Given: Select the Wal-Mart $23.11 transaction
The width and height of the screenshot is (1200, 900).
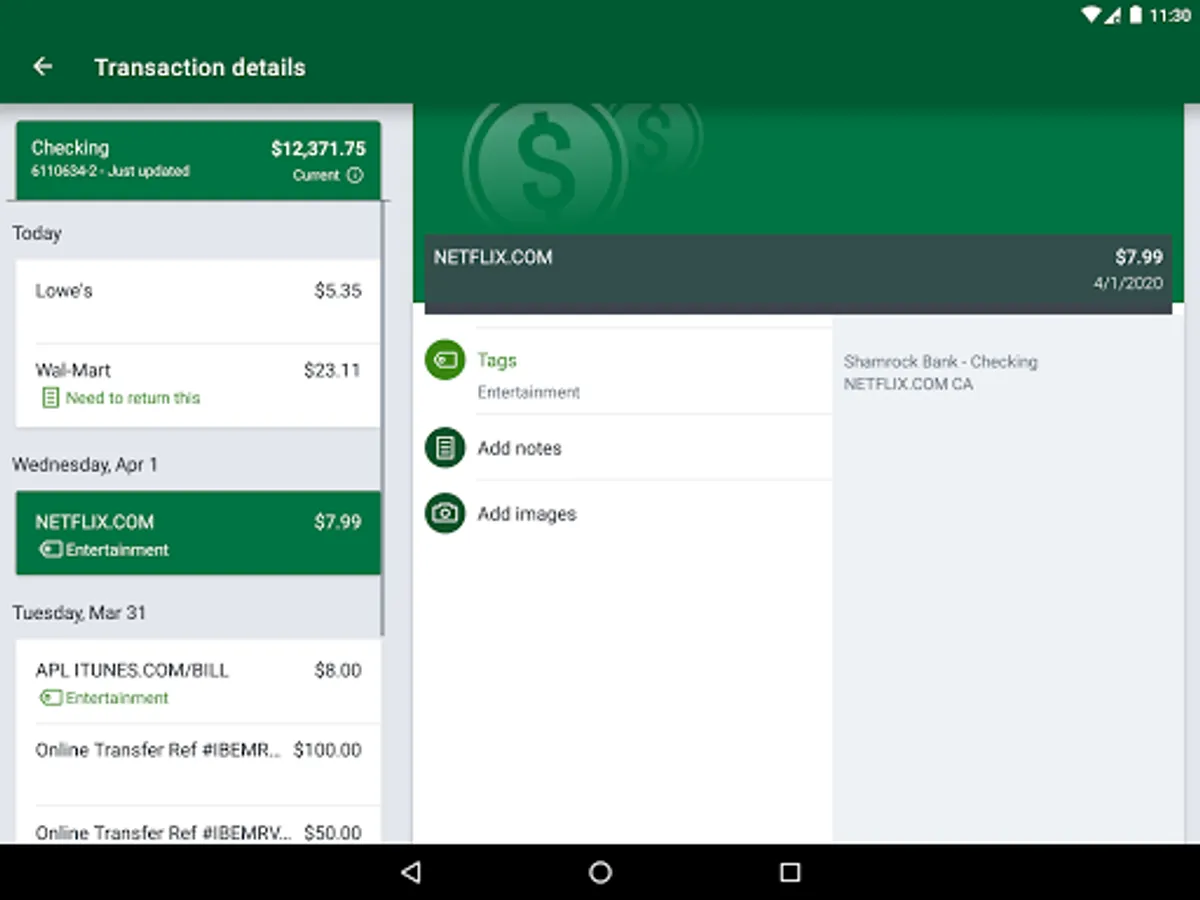Looking at the screenshot, I should point(198,385).
